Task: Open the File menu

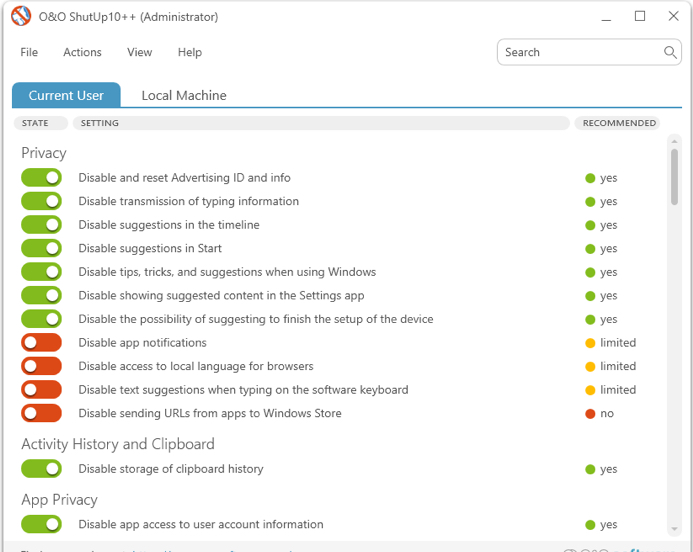Action: coord(29,52)
